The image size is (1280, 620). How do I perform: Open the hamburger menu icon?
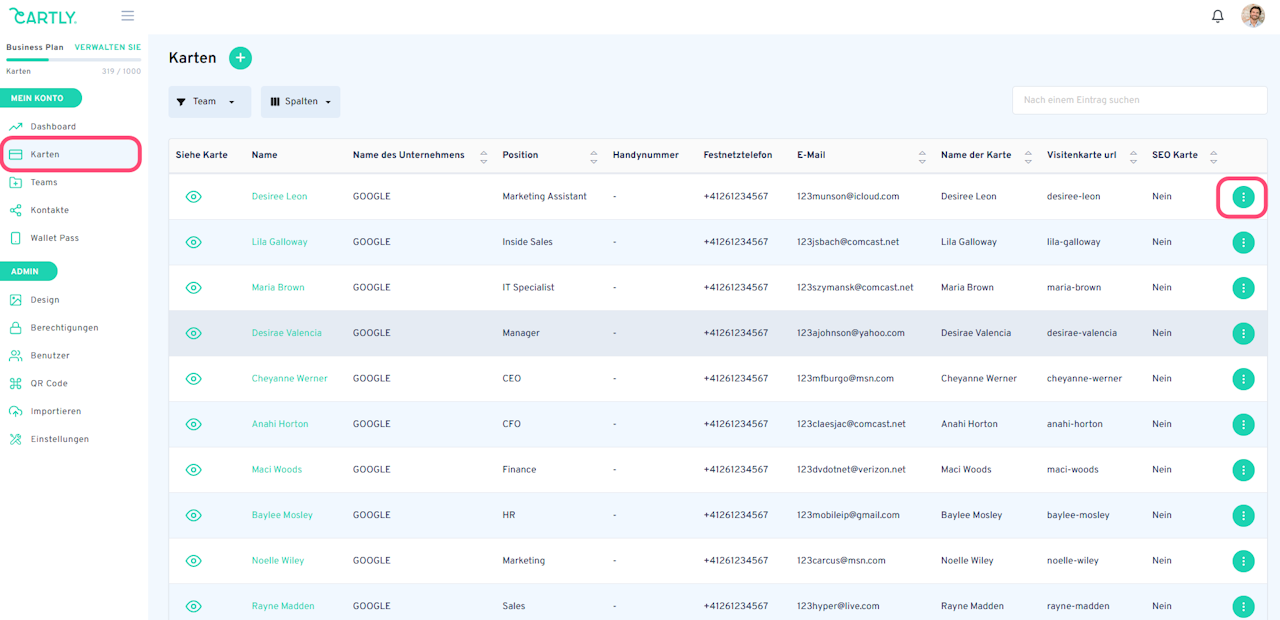click(127, 16)
